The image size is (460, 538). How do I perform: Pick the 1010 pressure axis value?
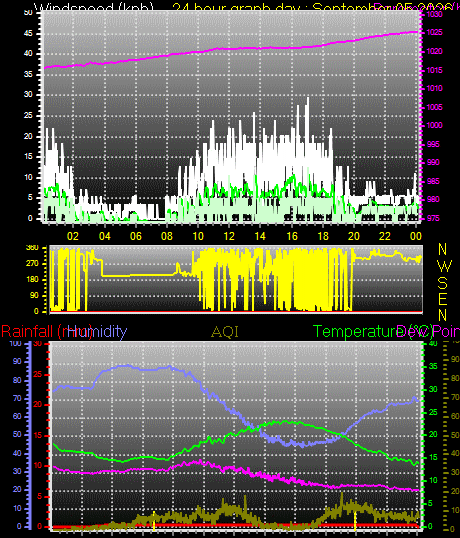(x=434, y=89)
